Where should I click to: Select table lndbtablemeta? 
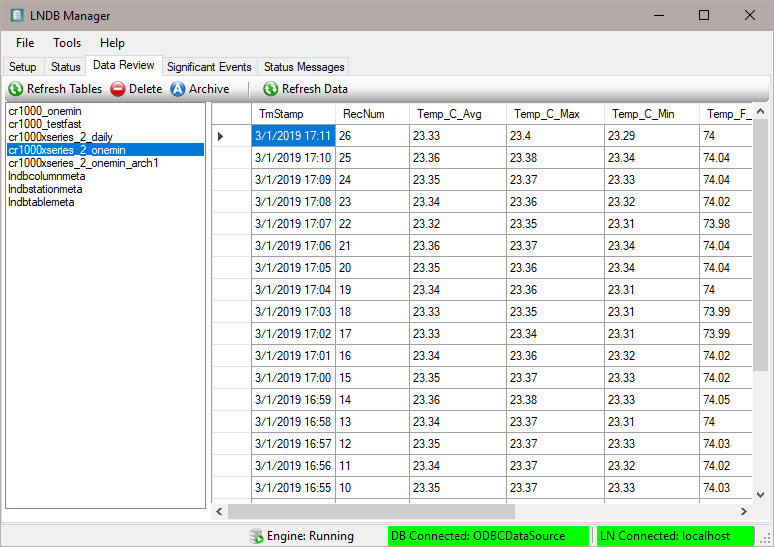[x=105, y=202]
